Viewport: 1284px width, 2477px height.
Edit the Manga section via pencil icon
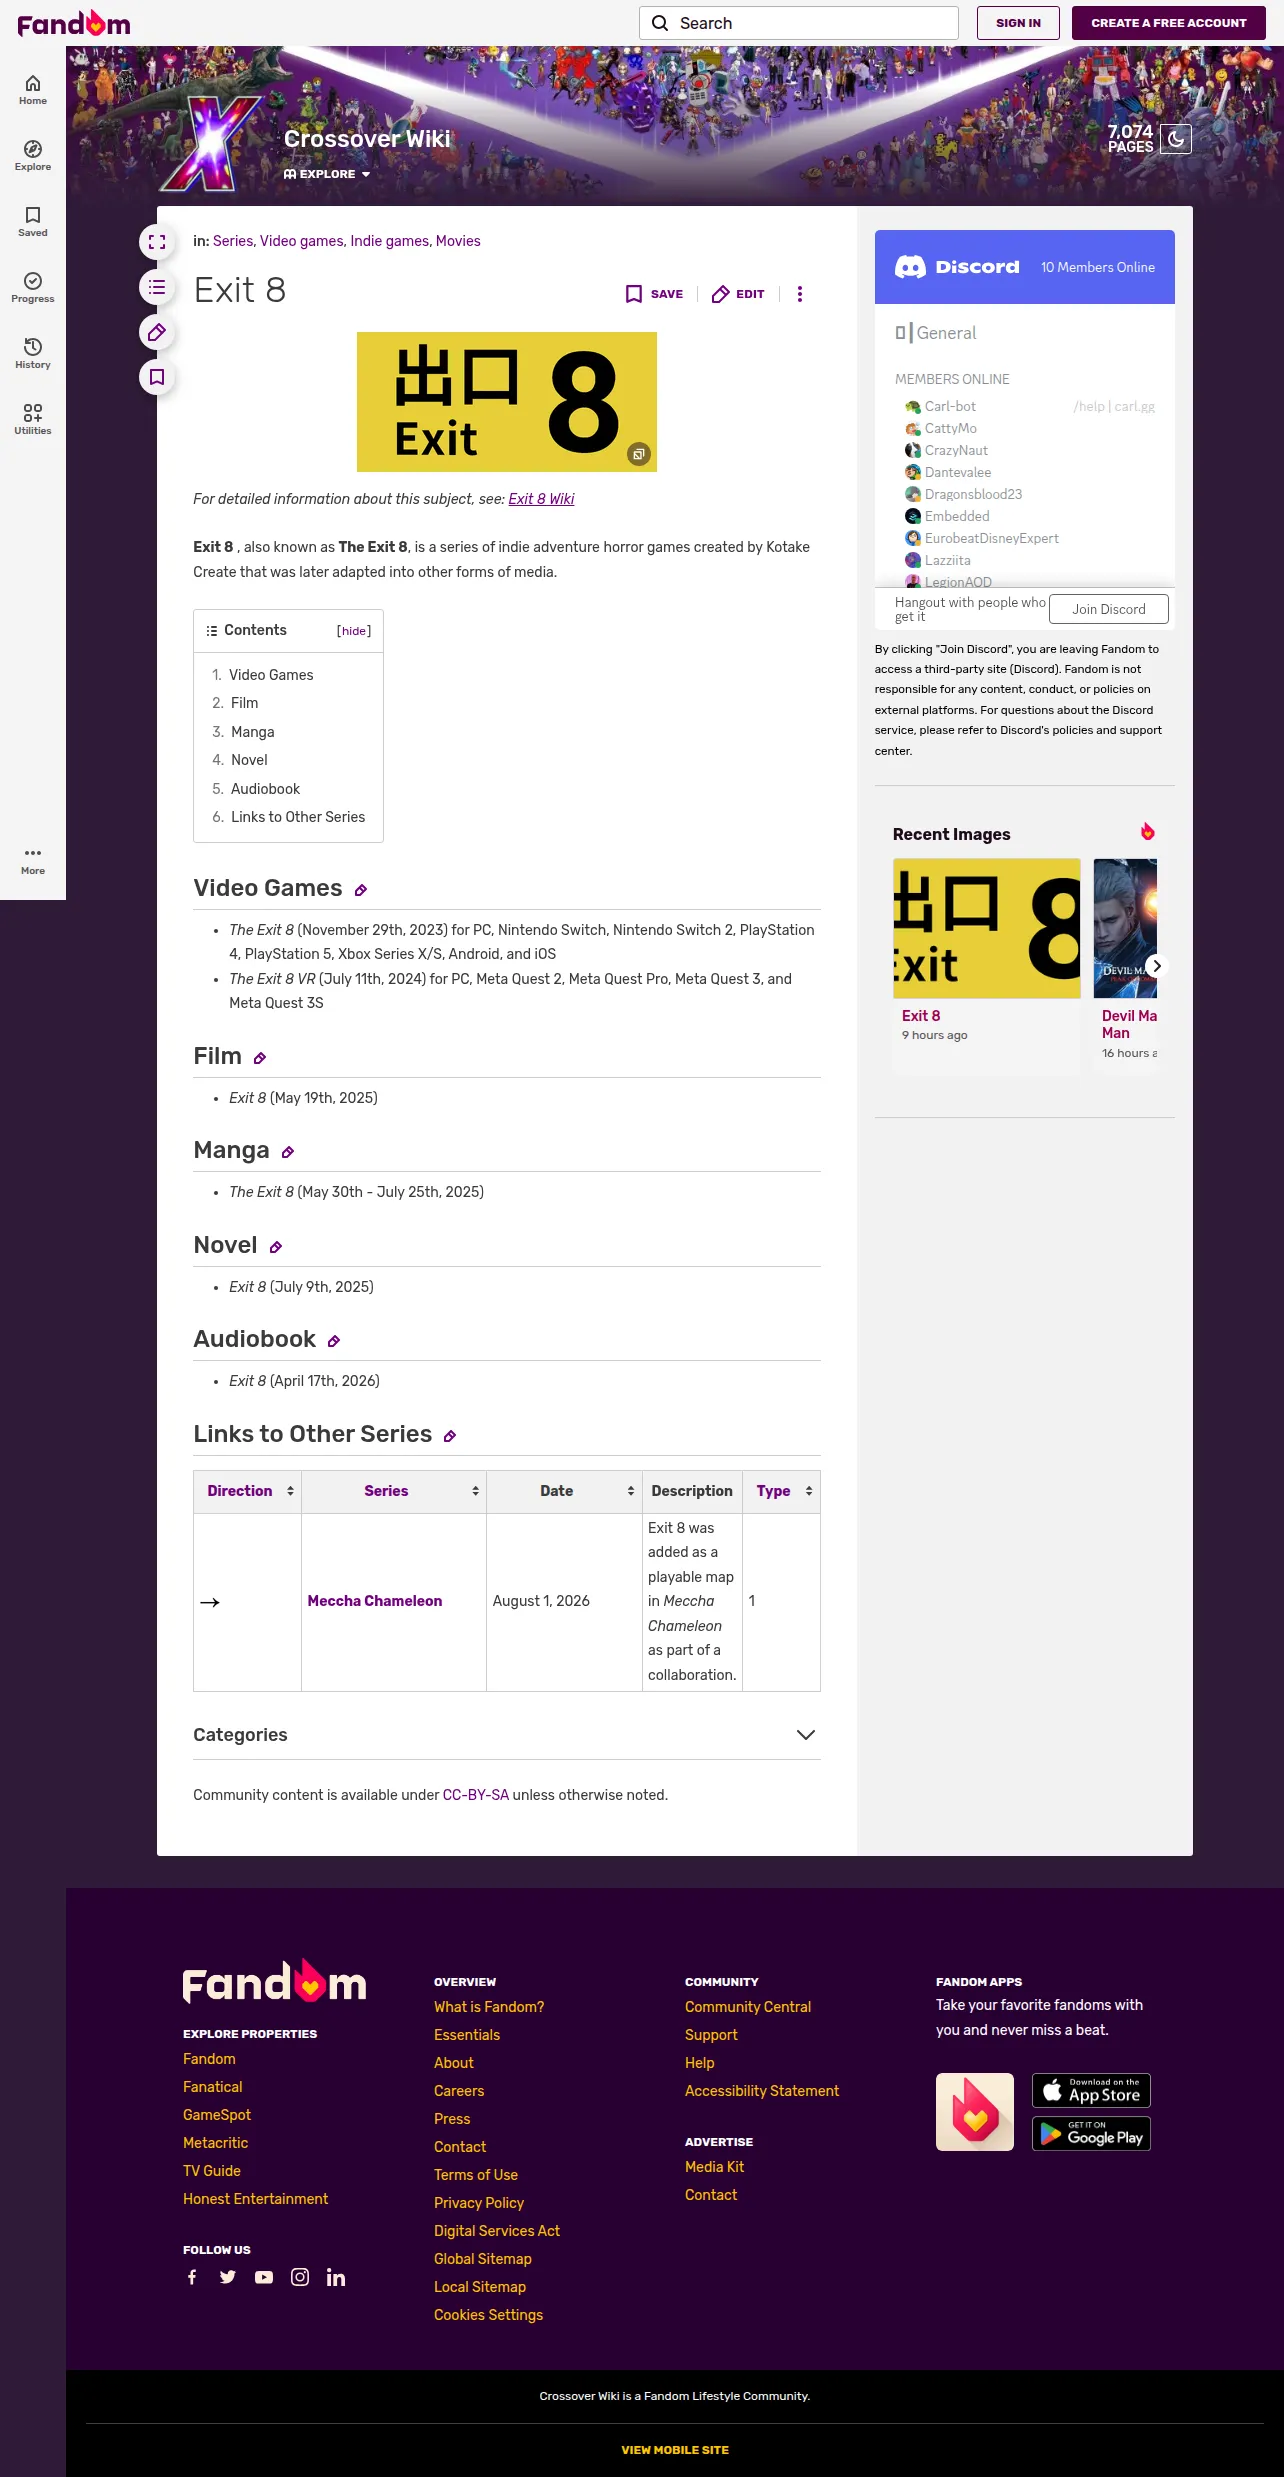(x=288, y=1152)
